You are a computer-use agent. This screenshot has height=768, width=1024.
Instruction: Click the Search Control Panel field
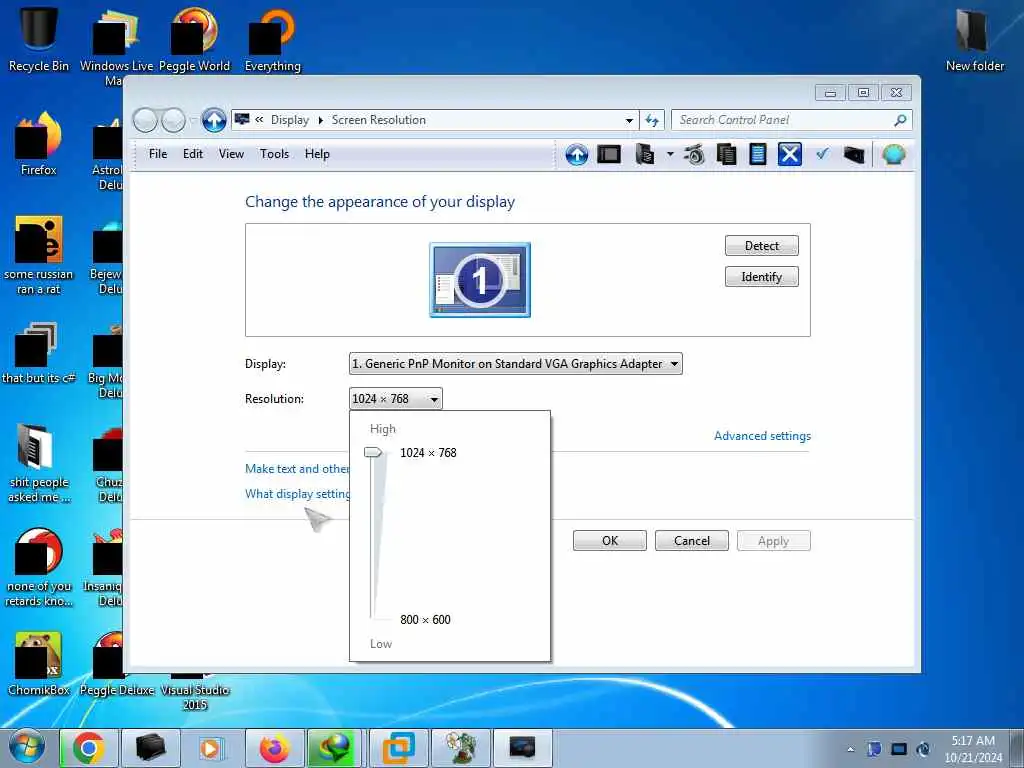(x=792, y=120)
